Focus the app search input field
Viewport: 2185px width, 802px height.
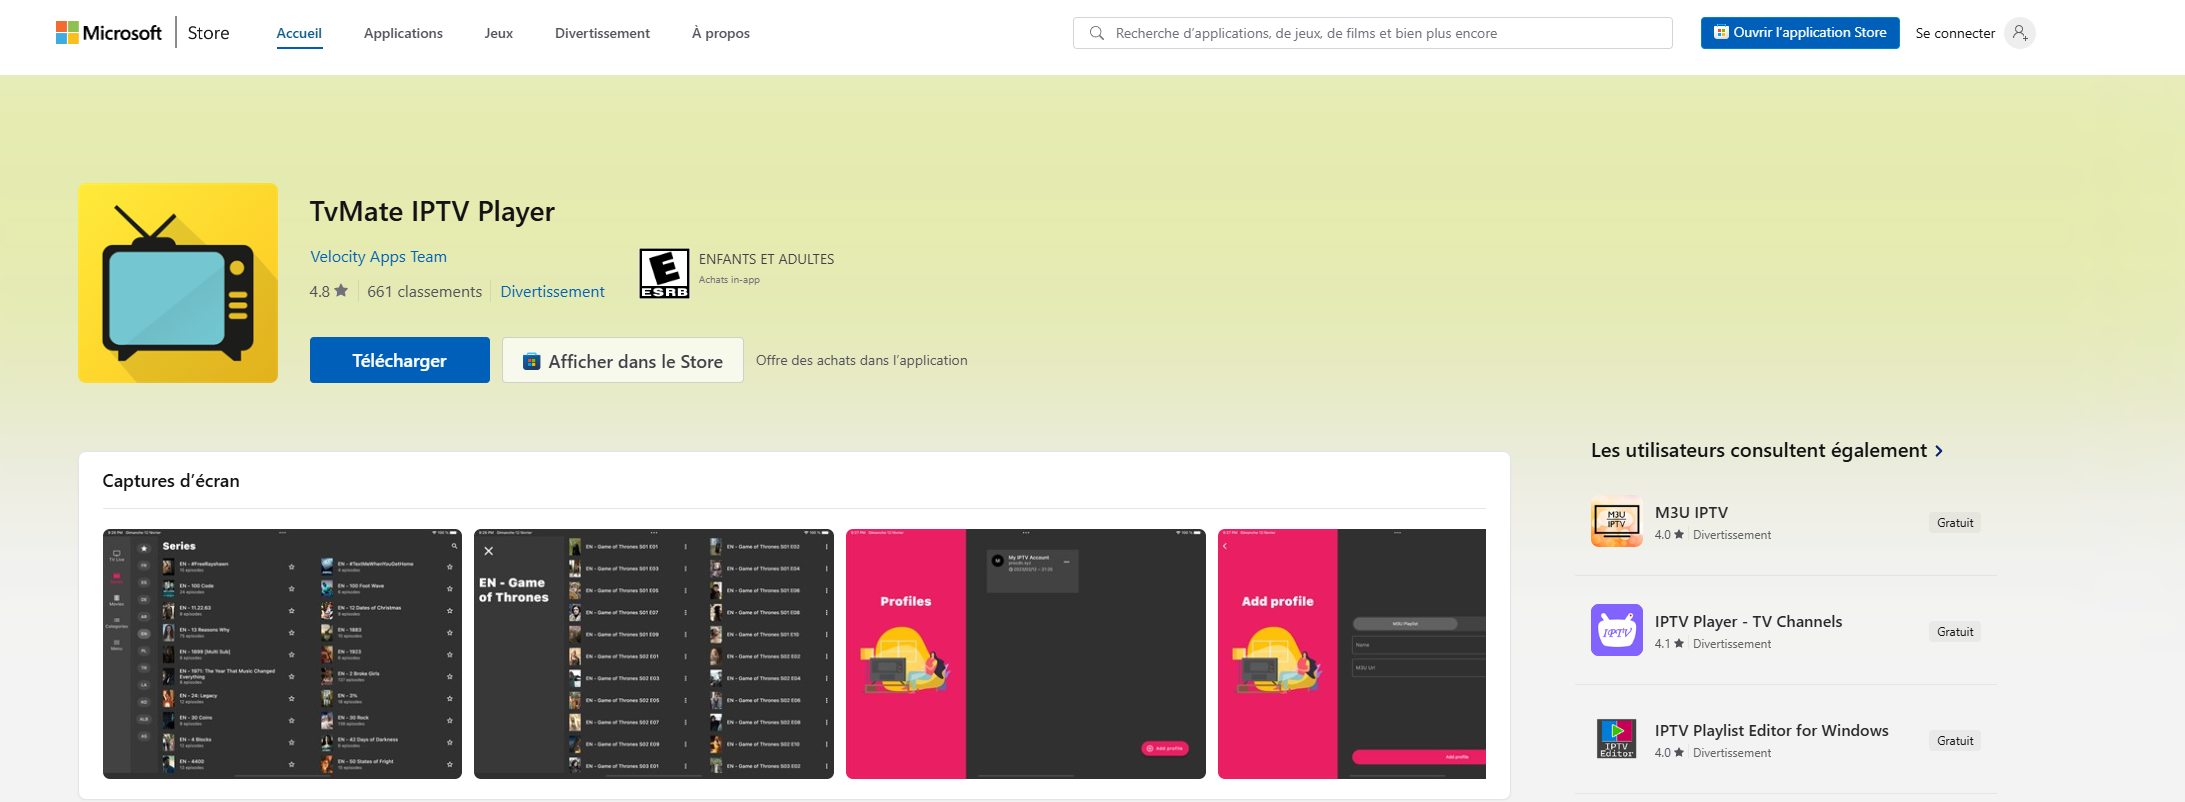click(x=1372, y=33)
